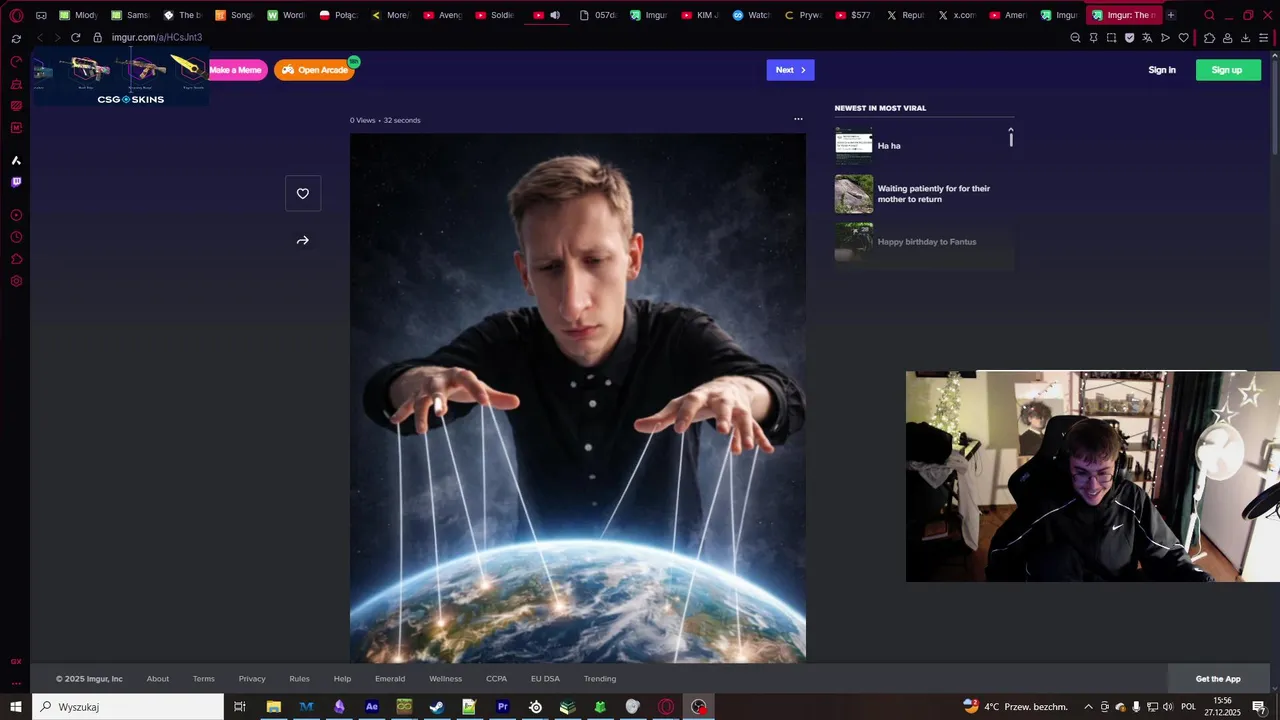Open the CSGOSKINS banner ad
Screen dimensions: 1280x720
click(x=121, y=77)
